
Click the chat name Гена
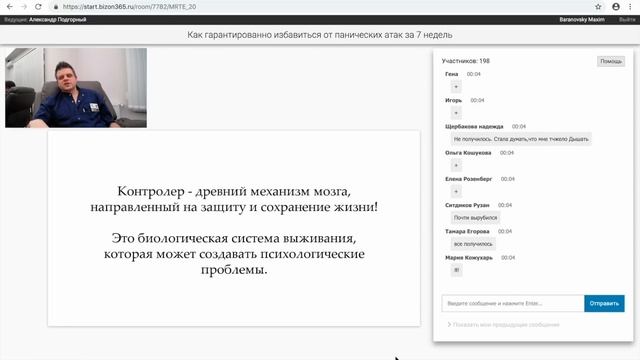[451, 74]
